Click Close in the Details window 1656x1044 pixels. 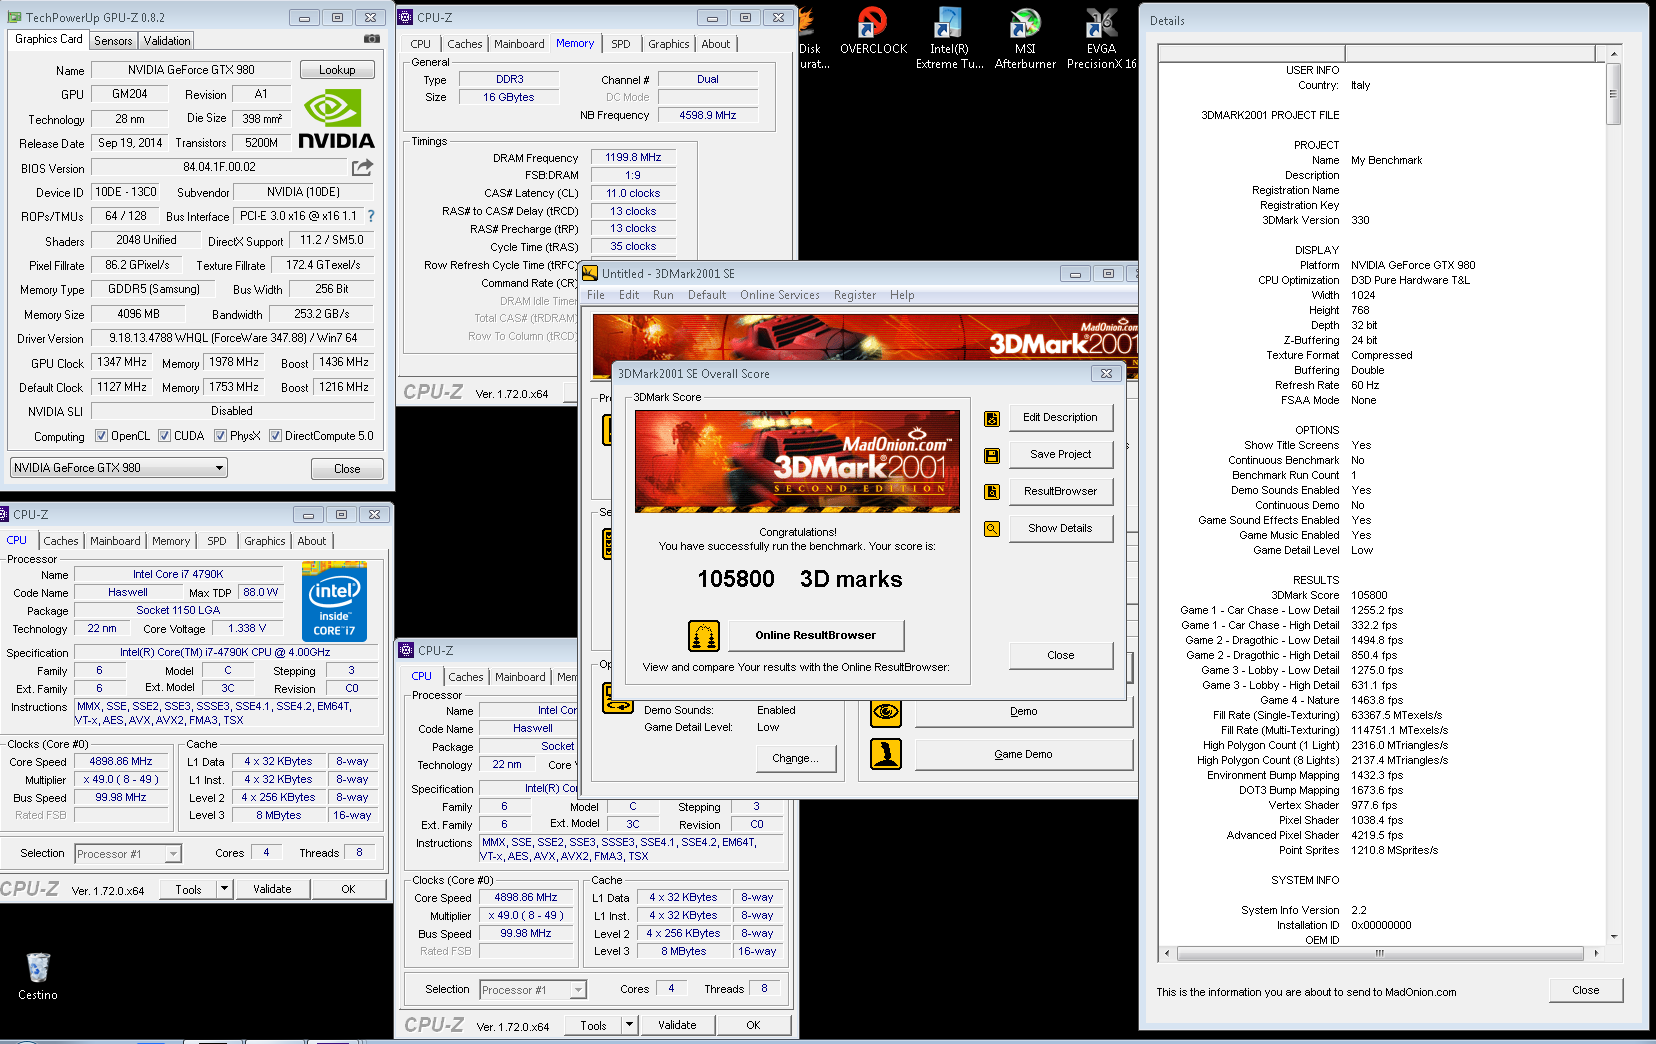1585,990
